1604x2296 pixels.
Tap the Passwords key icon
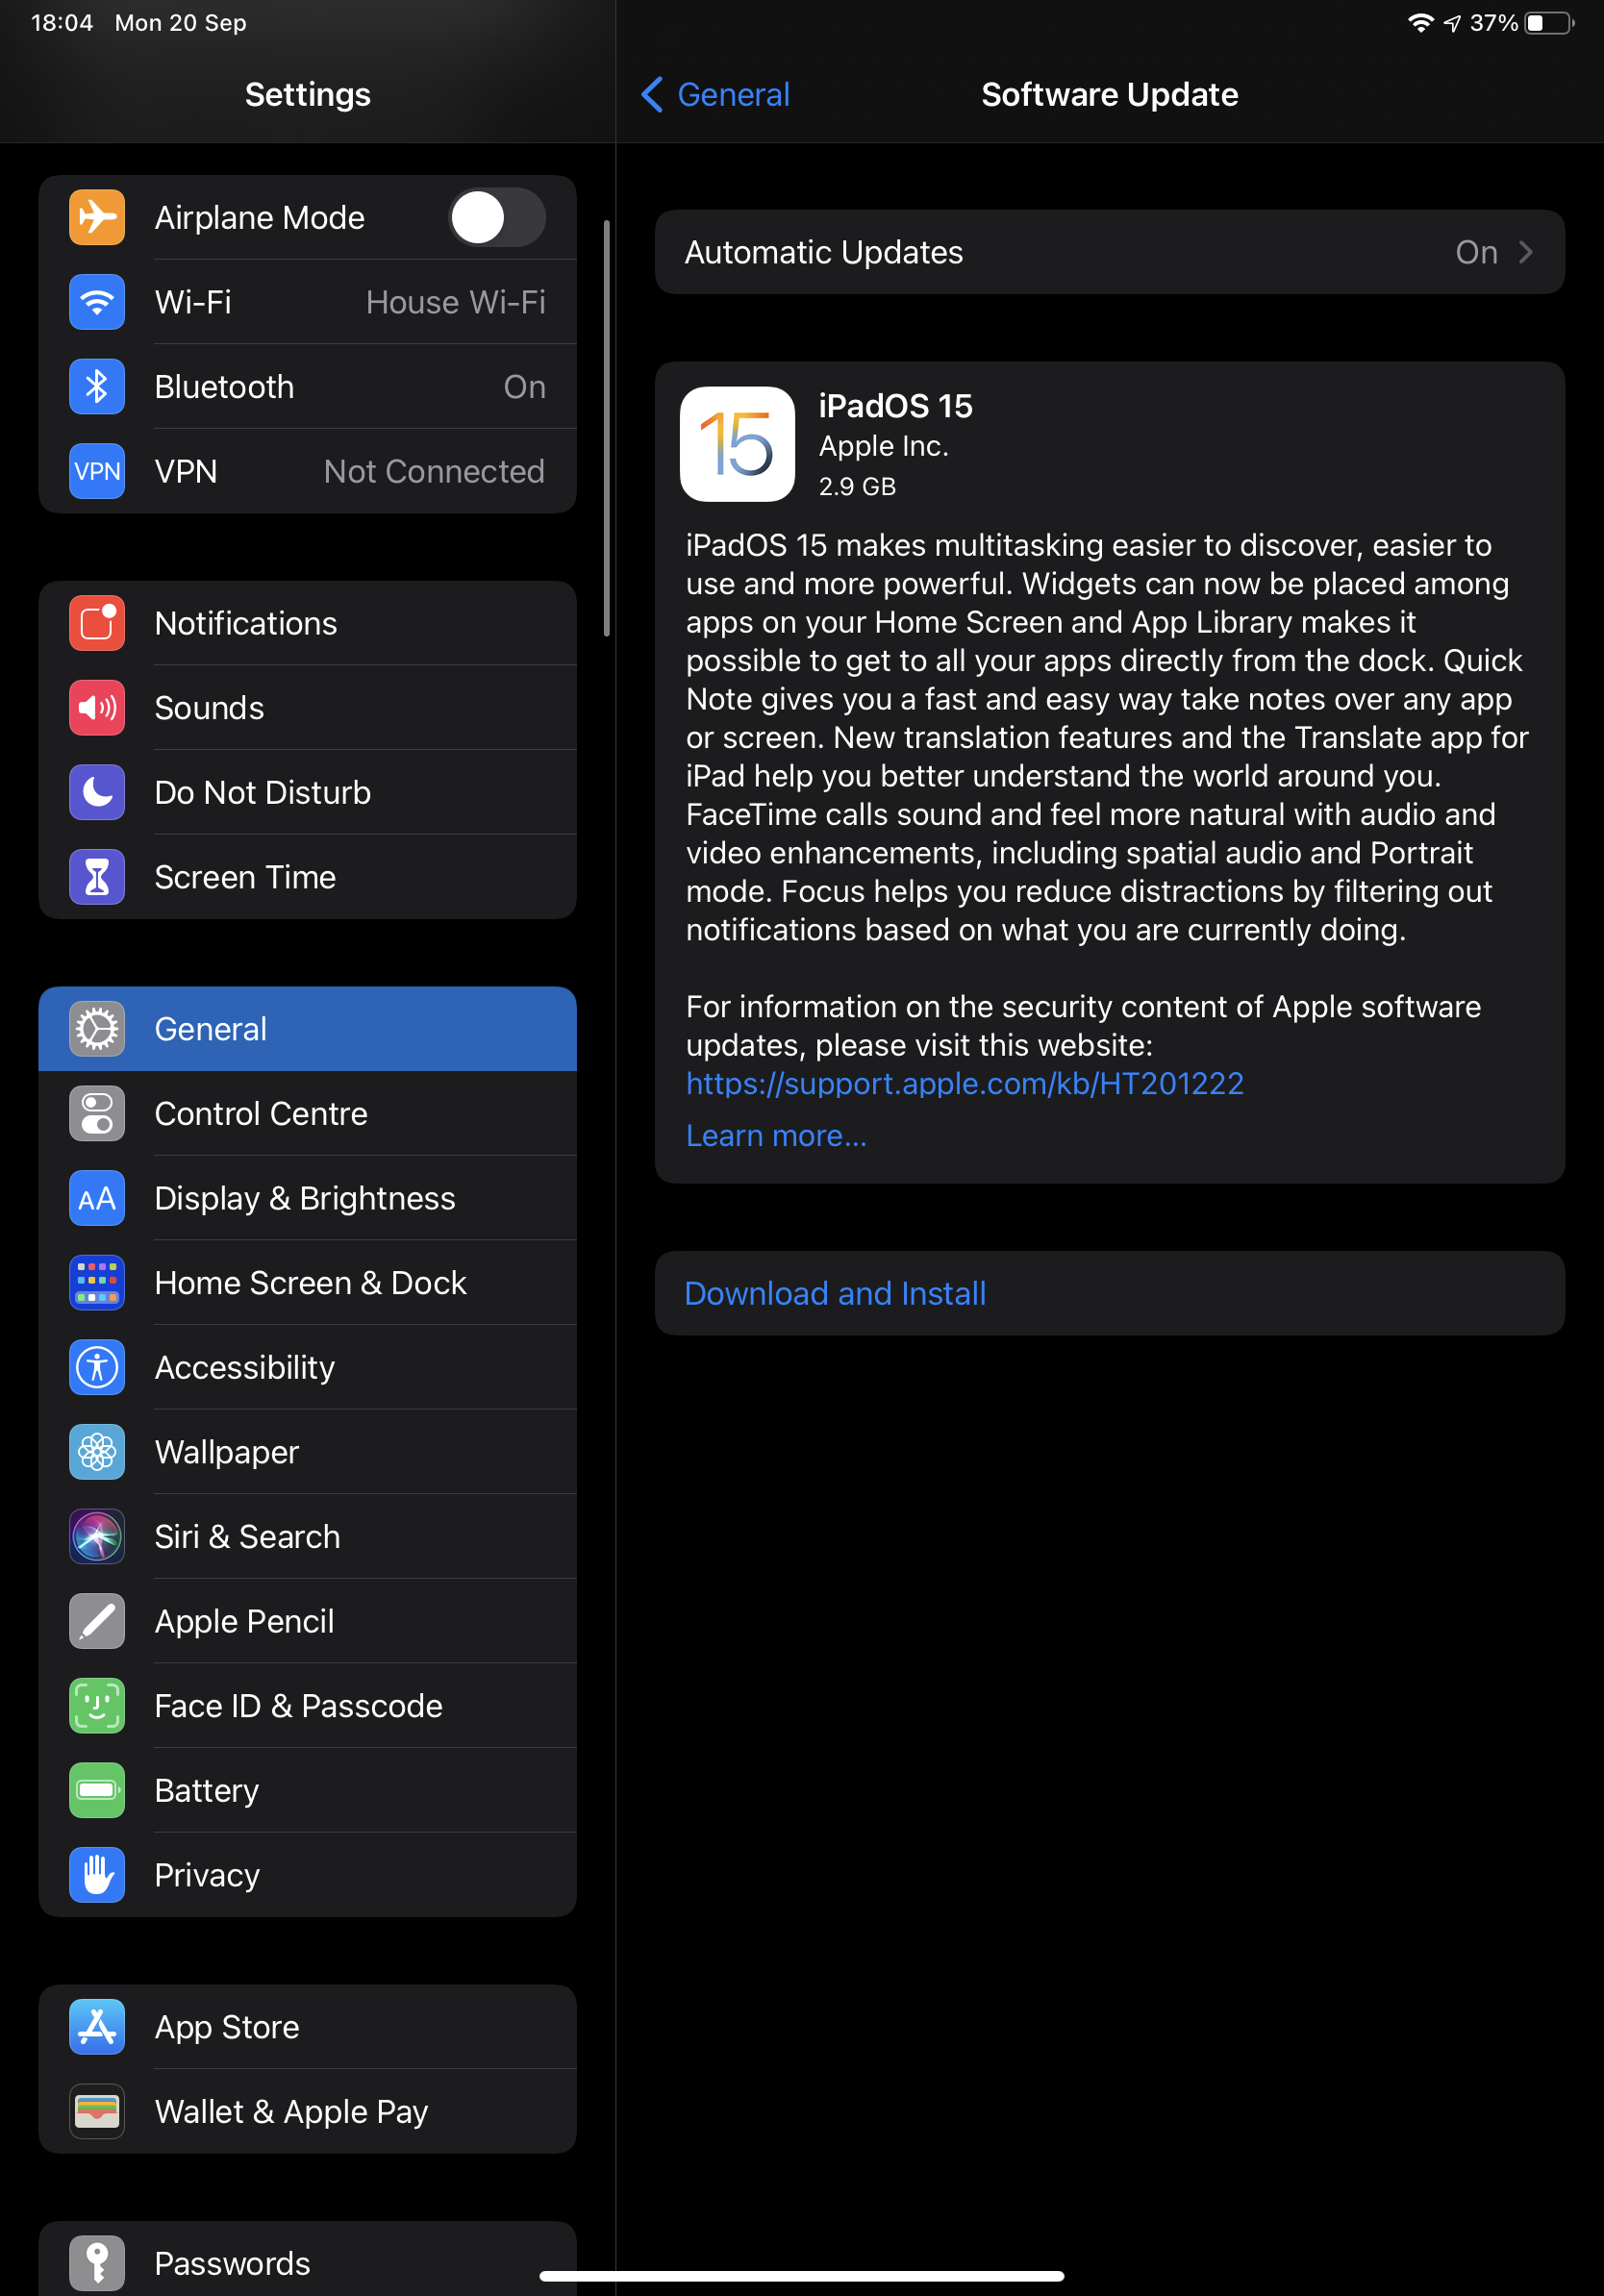(97, 2263)
